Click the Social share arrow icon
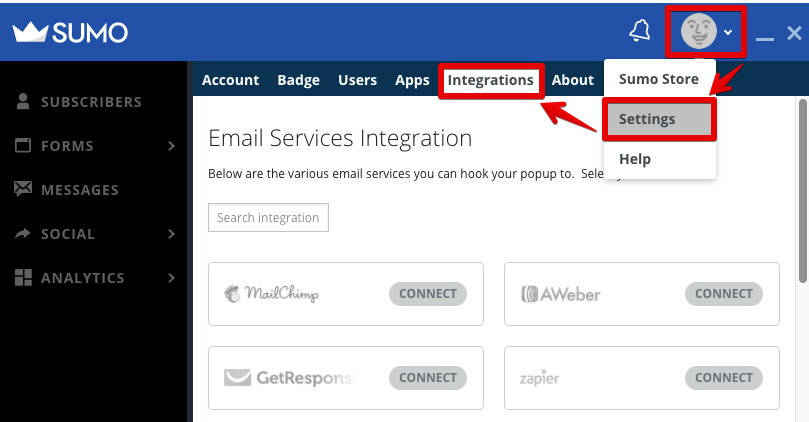The height and width of the screenshot is (422, 809). pyautogui.click(x=23, y=234)
